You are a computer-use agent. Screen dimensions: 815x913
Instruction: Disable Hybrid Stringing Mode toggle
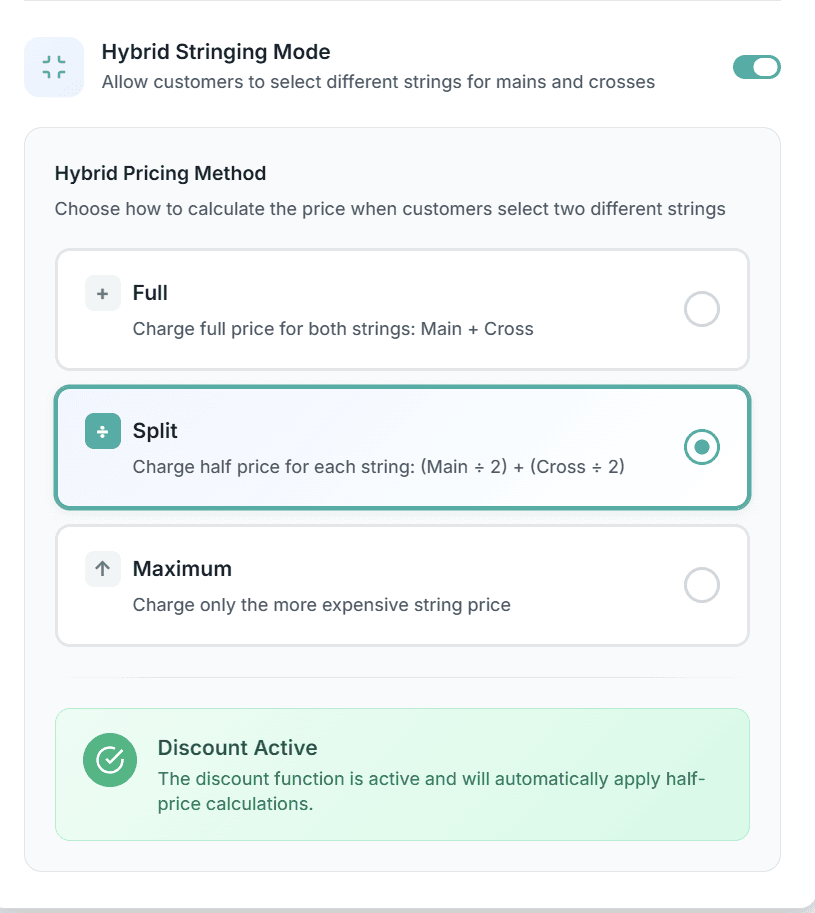click(757, 66)
